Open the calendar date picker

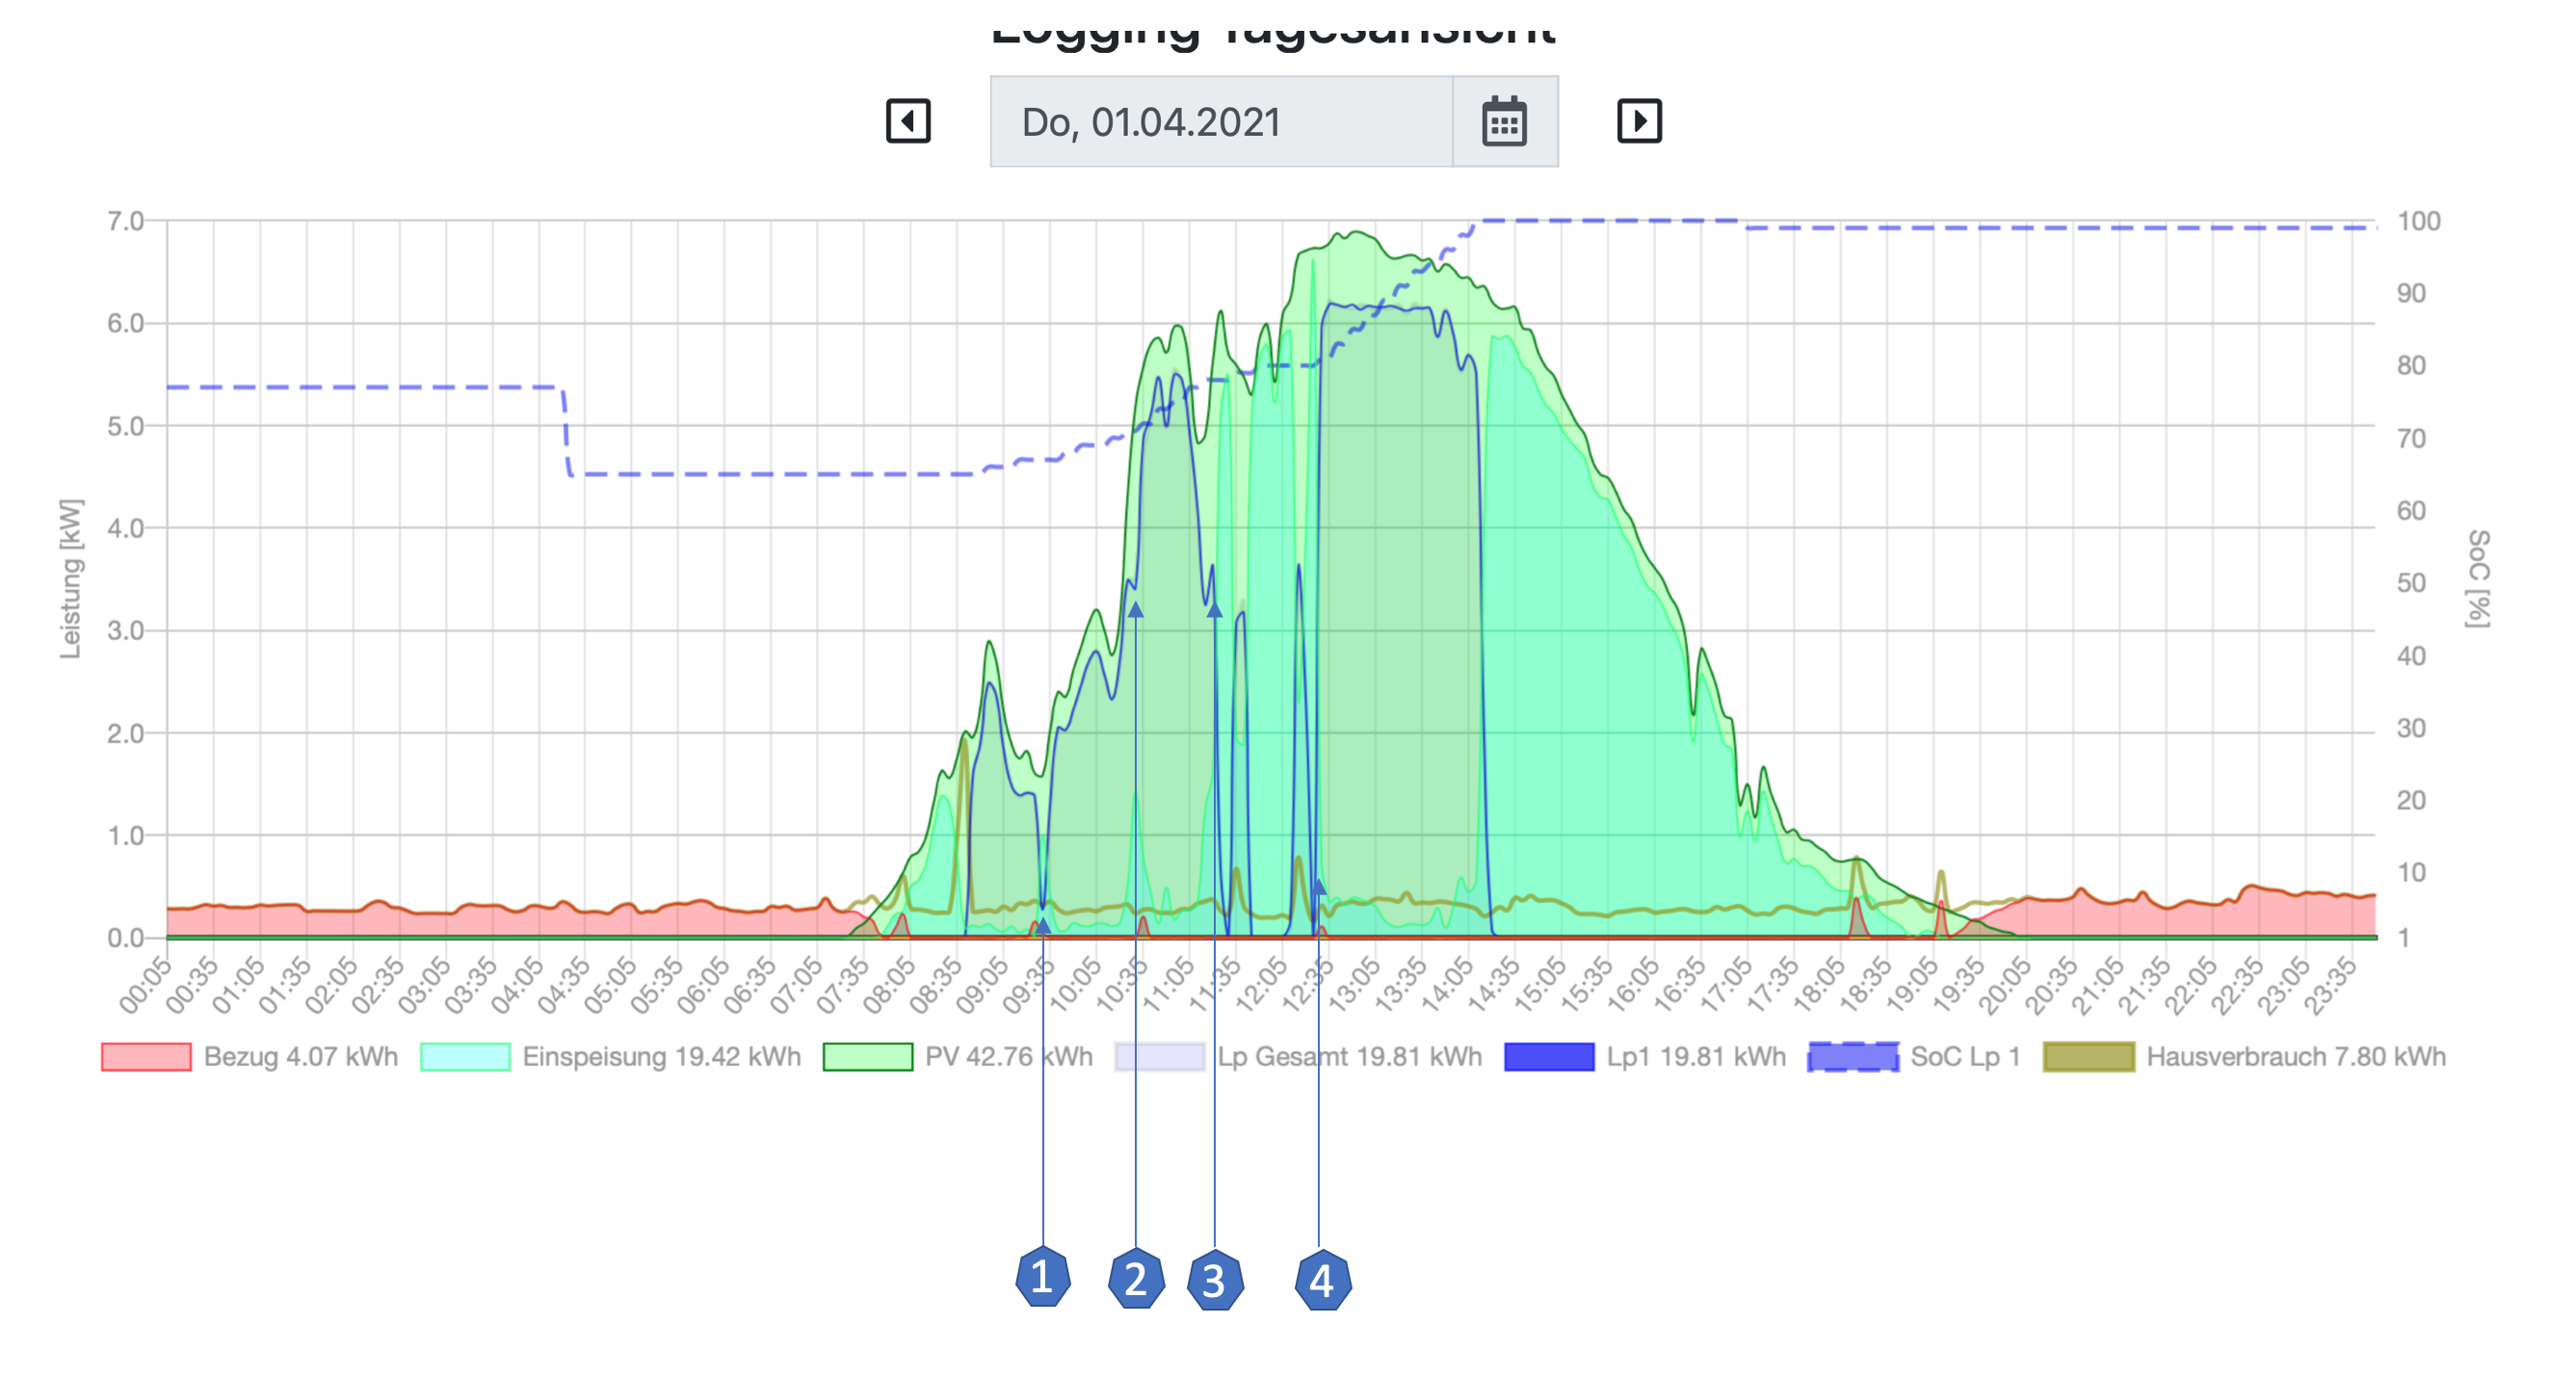[x=1504, y=122]
